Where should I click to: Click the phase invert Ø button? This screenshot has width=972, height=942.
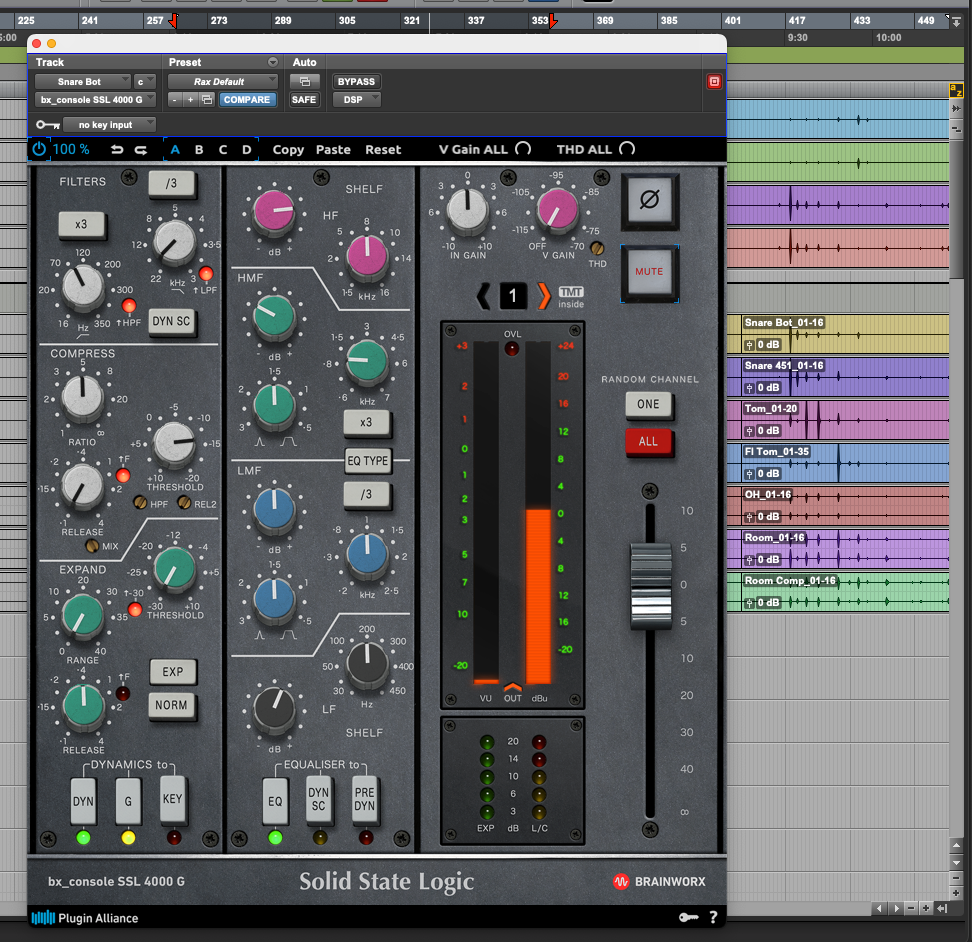[x=650, y=201]
